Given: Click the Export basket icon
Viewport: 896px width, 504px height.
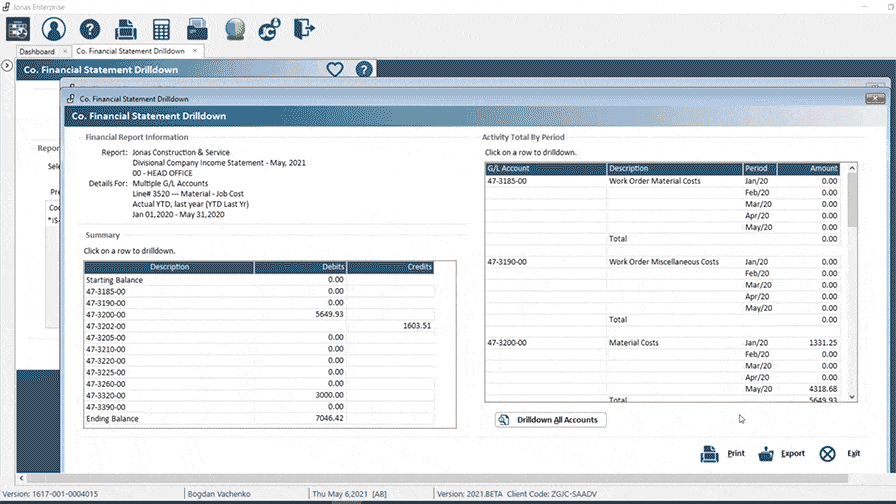Looking at the screenshot, I should click(x=766, y=454).
